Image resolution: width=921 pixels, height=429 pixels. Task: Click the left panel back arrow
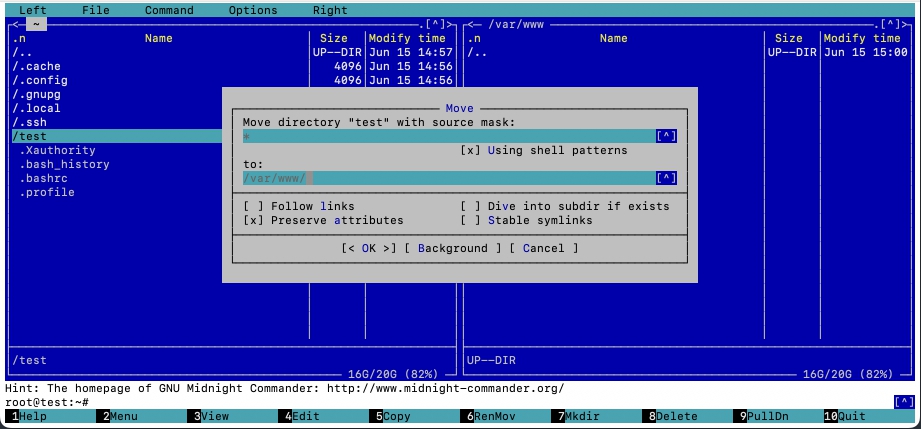[15, 25]
